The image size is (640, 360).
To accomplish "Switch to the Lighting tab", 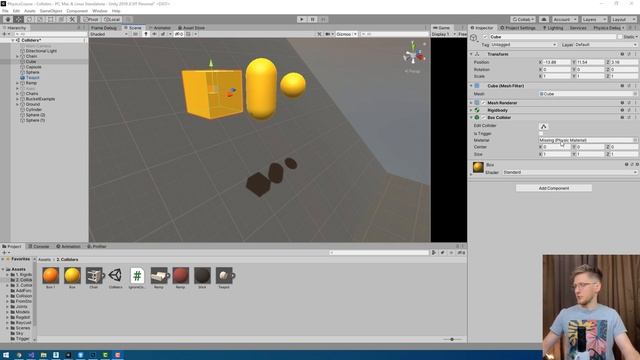I will (x=553, y=28).
